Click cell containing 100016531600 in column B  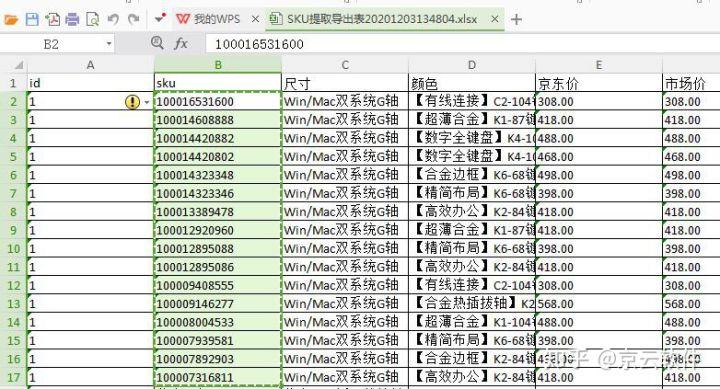(x=218, y=101)
